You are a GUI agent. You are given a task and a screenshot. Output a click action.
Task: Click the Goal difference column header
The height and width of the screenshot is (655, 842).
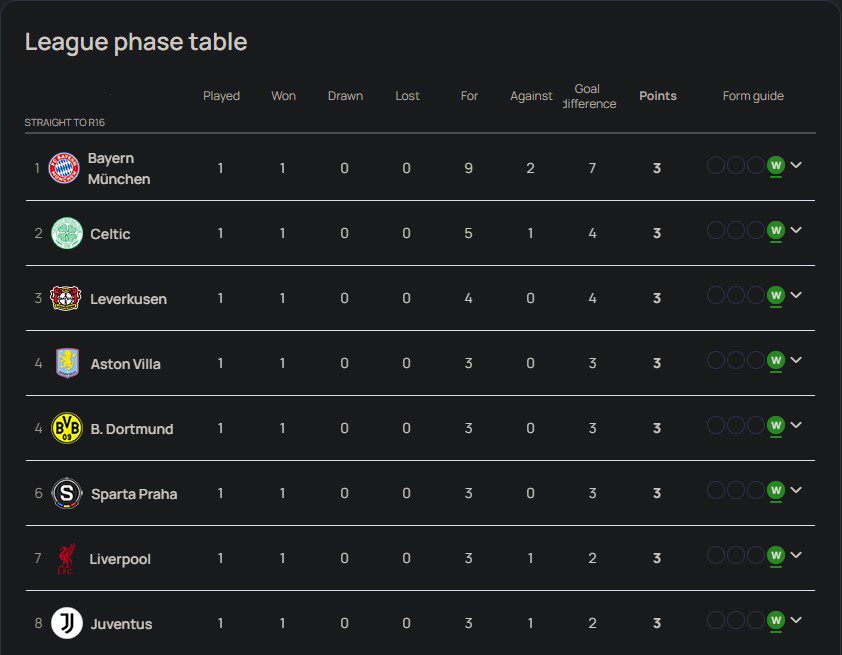[588, 96]
